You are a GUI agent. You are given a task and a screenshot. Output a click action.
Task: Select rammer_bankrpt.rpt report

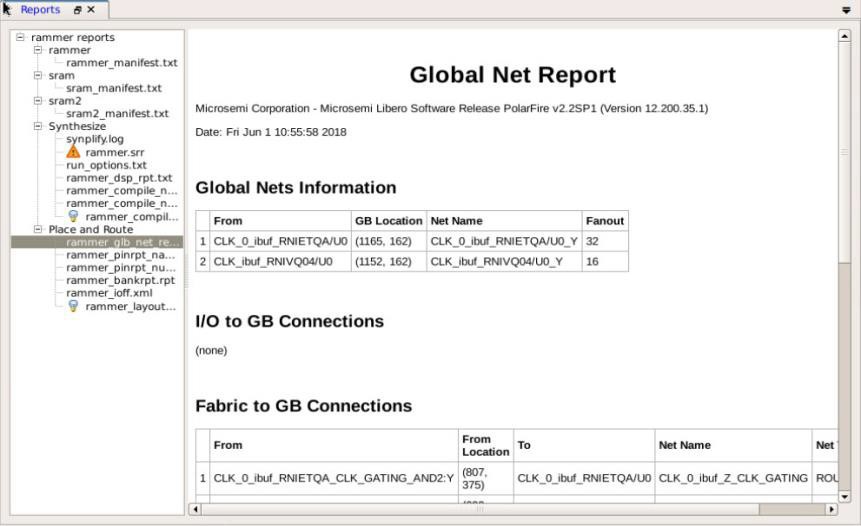click(x=120, y=280)
